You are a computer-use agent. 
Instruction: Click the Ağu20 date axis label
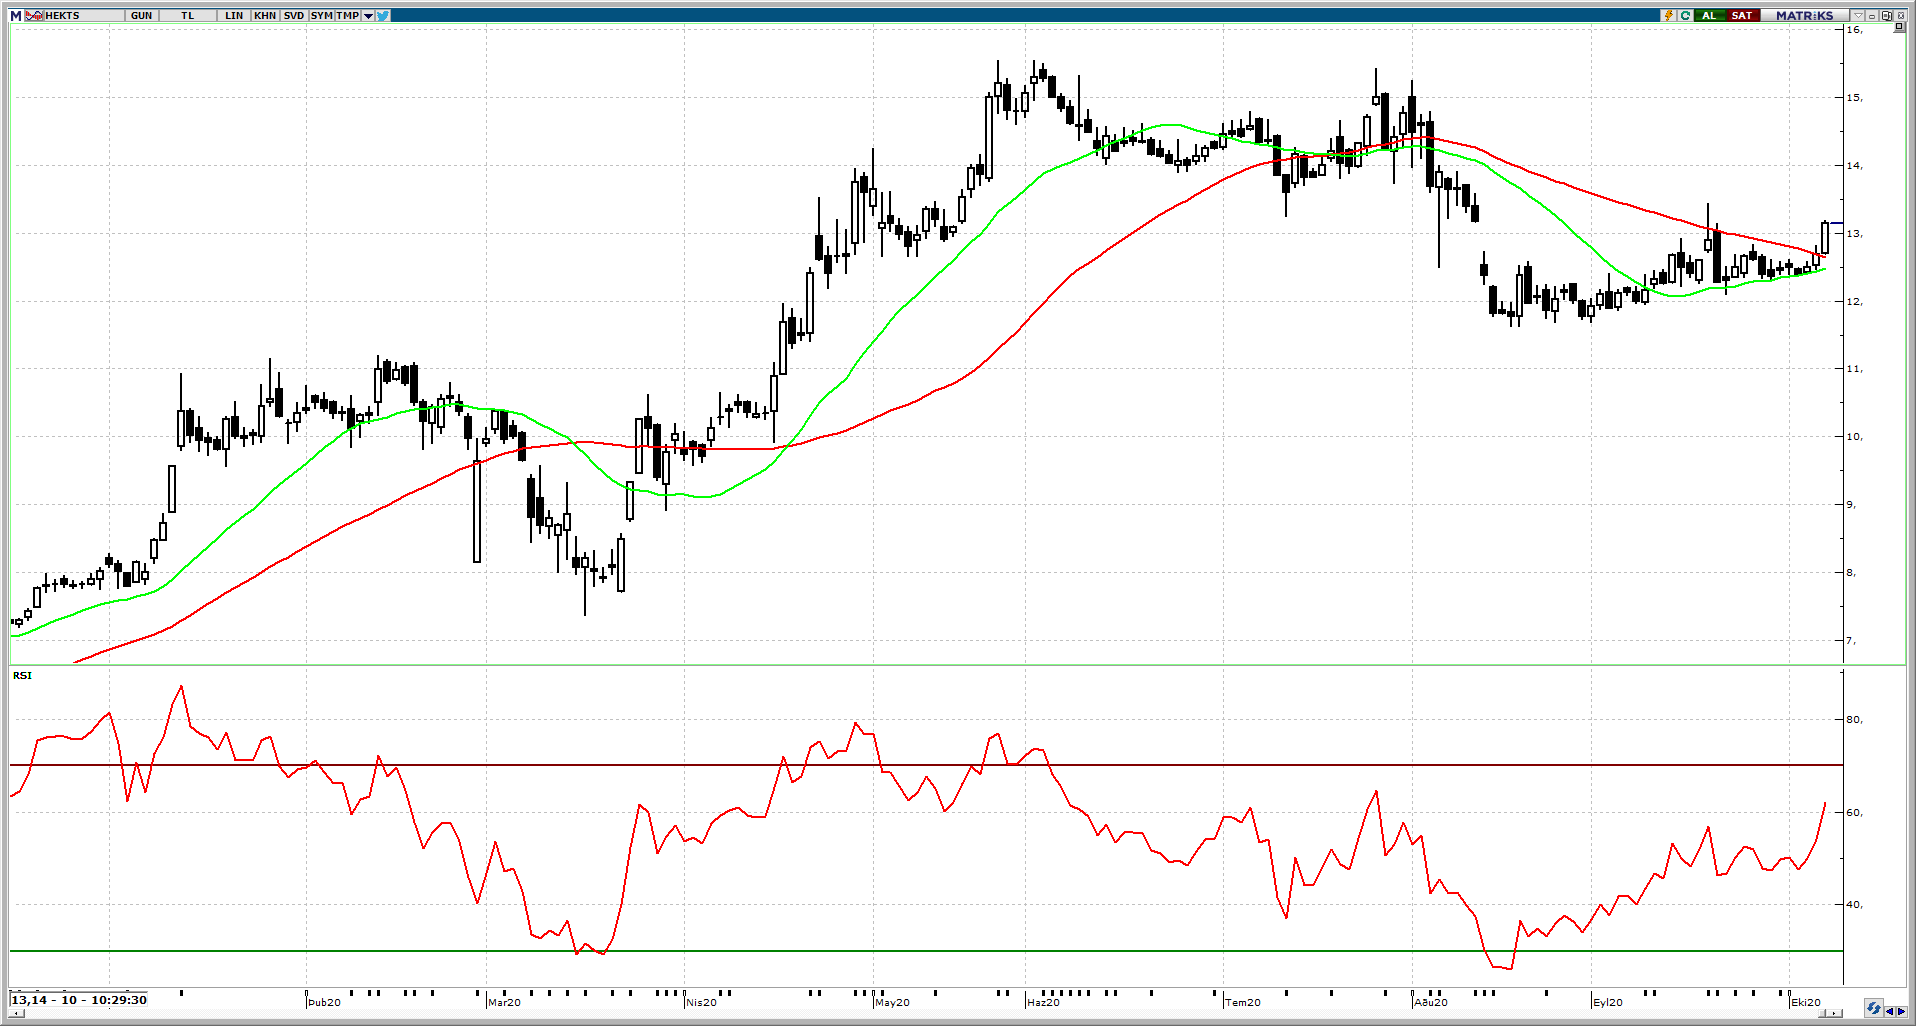pos(1431,1002)
